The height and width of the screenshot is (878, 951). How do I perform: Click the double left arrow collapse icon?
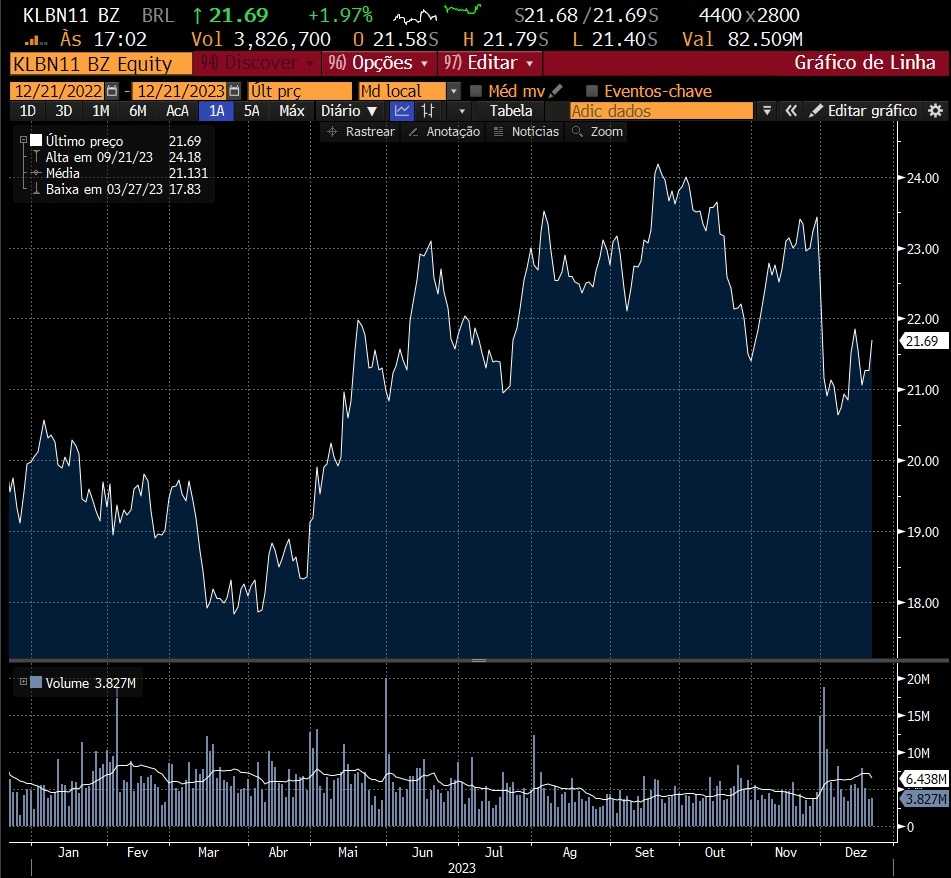click(x=791, y=111)
